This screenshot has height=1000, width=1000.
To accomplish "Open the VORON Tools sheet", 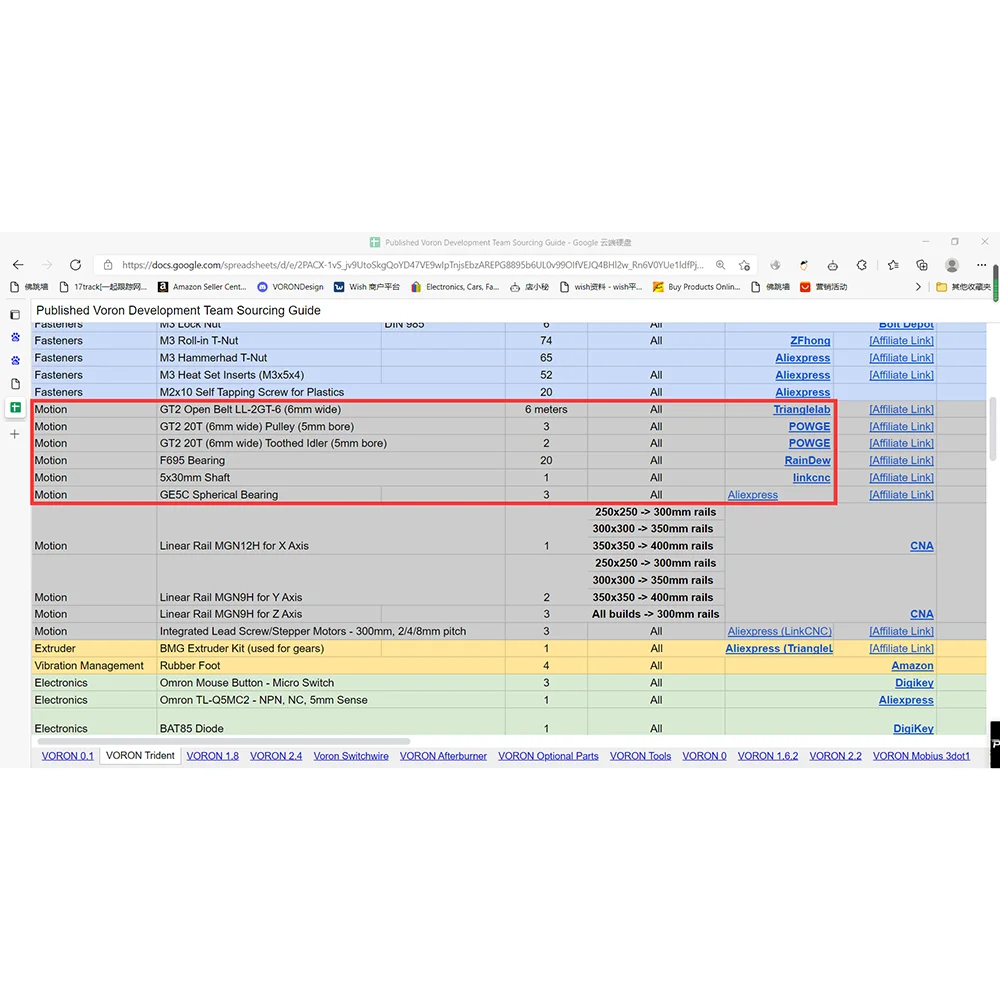I will coord(640,756).
